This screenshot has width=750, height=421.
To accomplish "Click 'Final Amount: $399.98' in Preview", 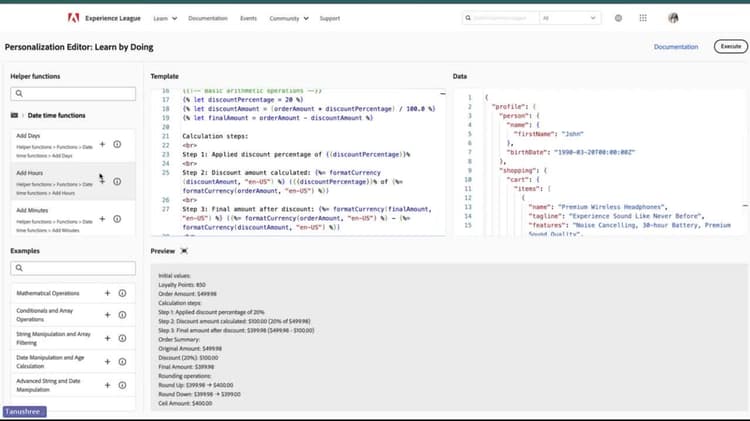I will pos(186,367).
